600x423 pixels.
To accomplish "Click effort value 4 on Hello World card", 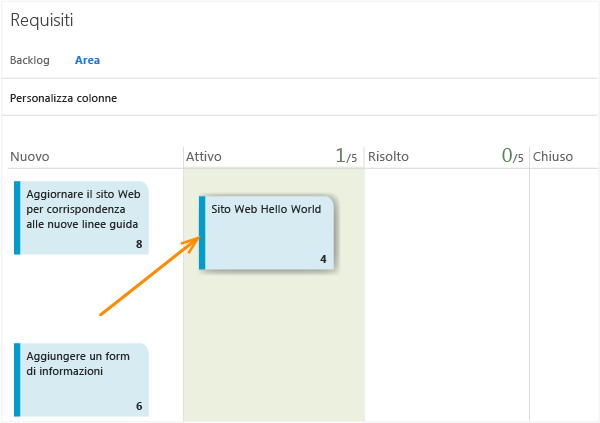I will pos(323,259).
